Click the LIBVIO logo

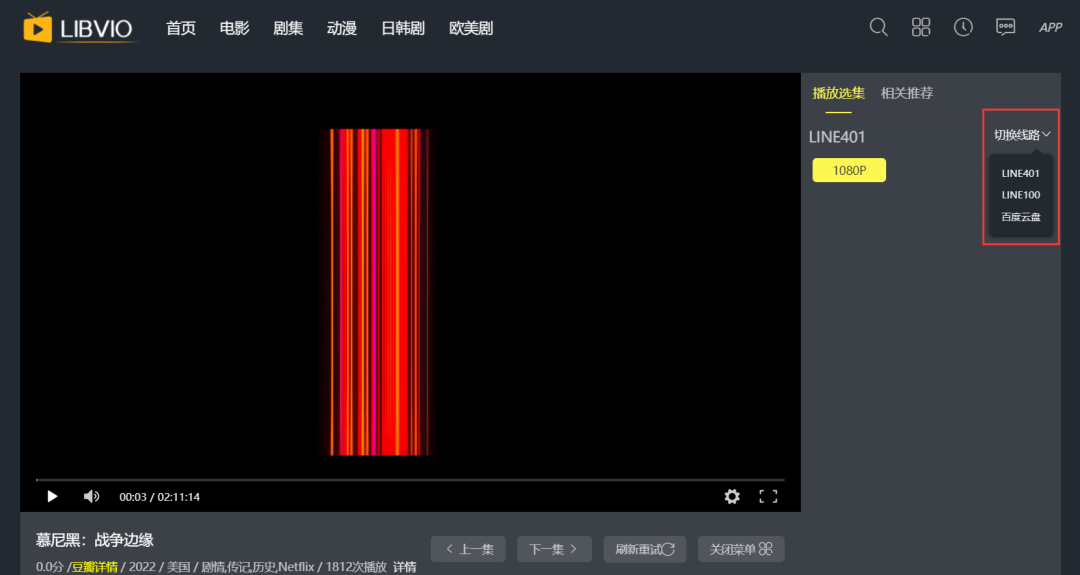click(x=80, y=28)
